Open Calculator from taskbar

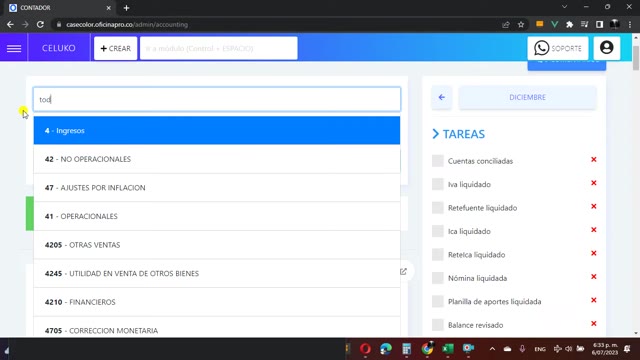(x=407, y=349)
